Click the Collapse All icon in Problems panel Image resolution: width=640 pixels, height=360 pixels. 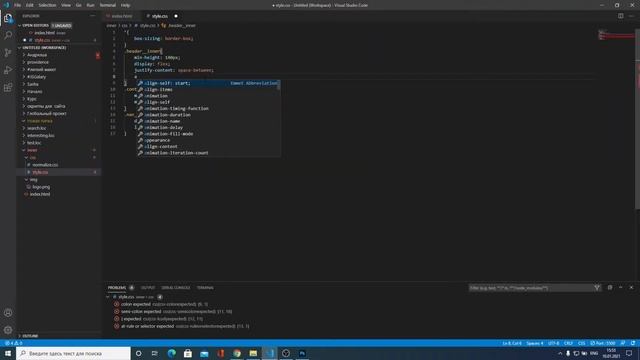[x=610, y=288]
